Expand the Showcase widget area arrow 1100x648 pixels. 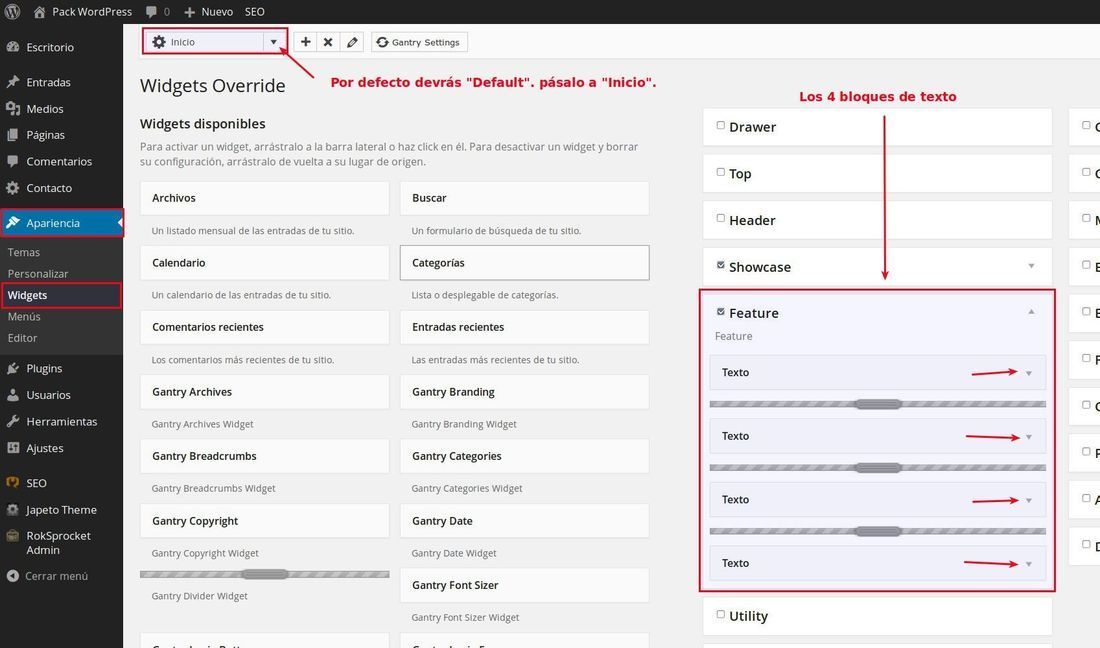pos(1031,266)
